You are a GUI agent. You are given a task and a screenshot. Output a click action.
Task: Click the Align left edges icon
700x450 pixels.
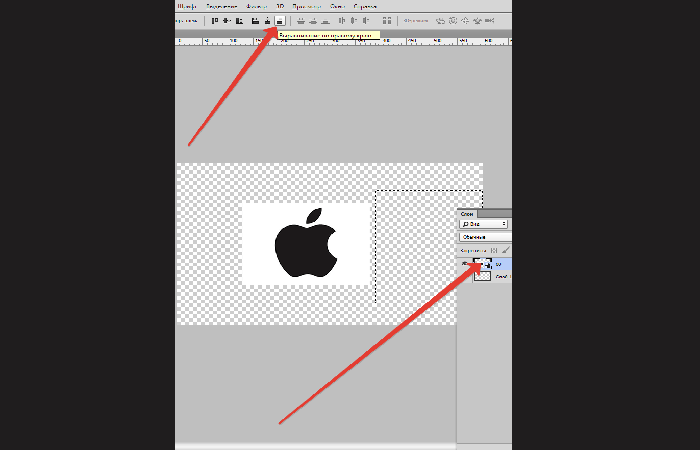[x=255, y=21]
